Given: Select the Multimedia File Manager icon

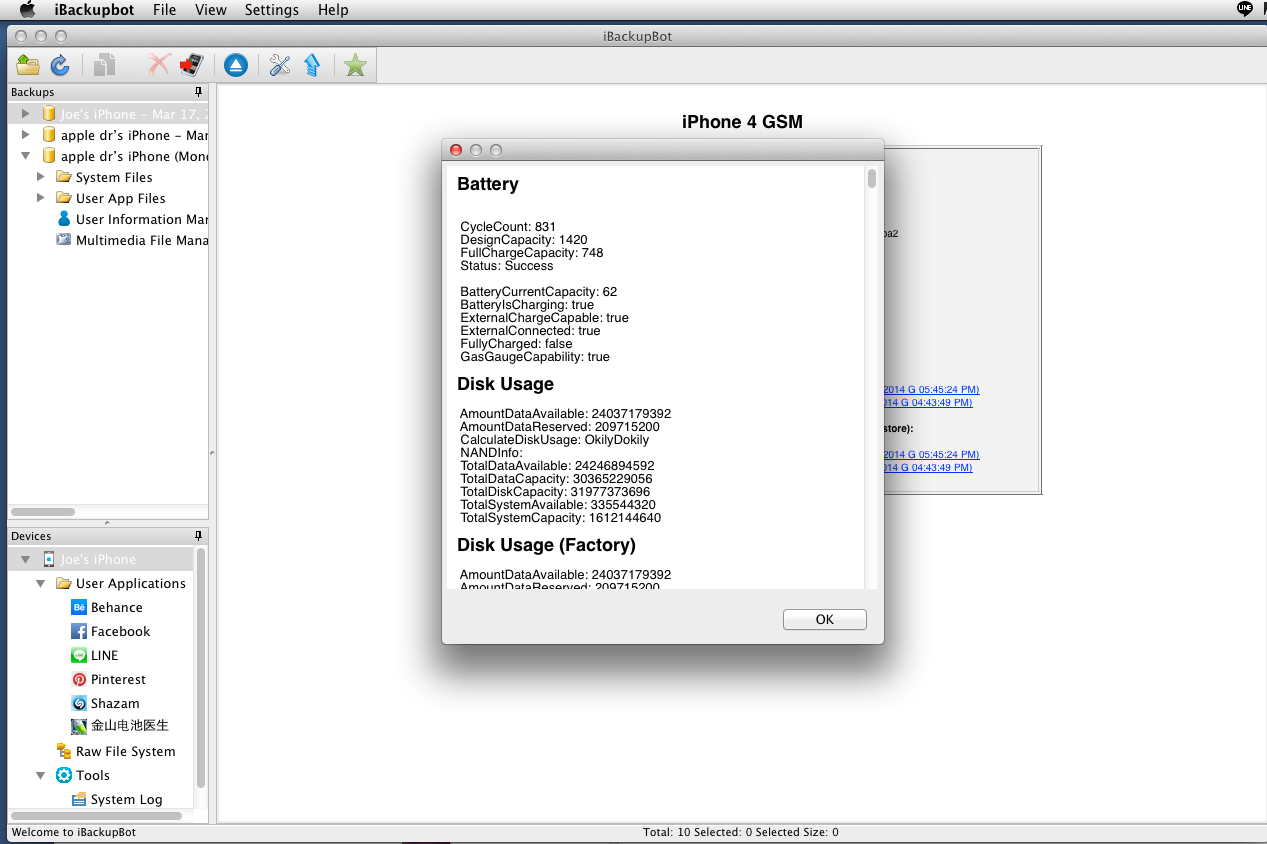Looking at the screenshot, I should pos(64,240).
